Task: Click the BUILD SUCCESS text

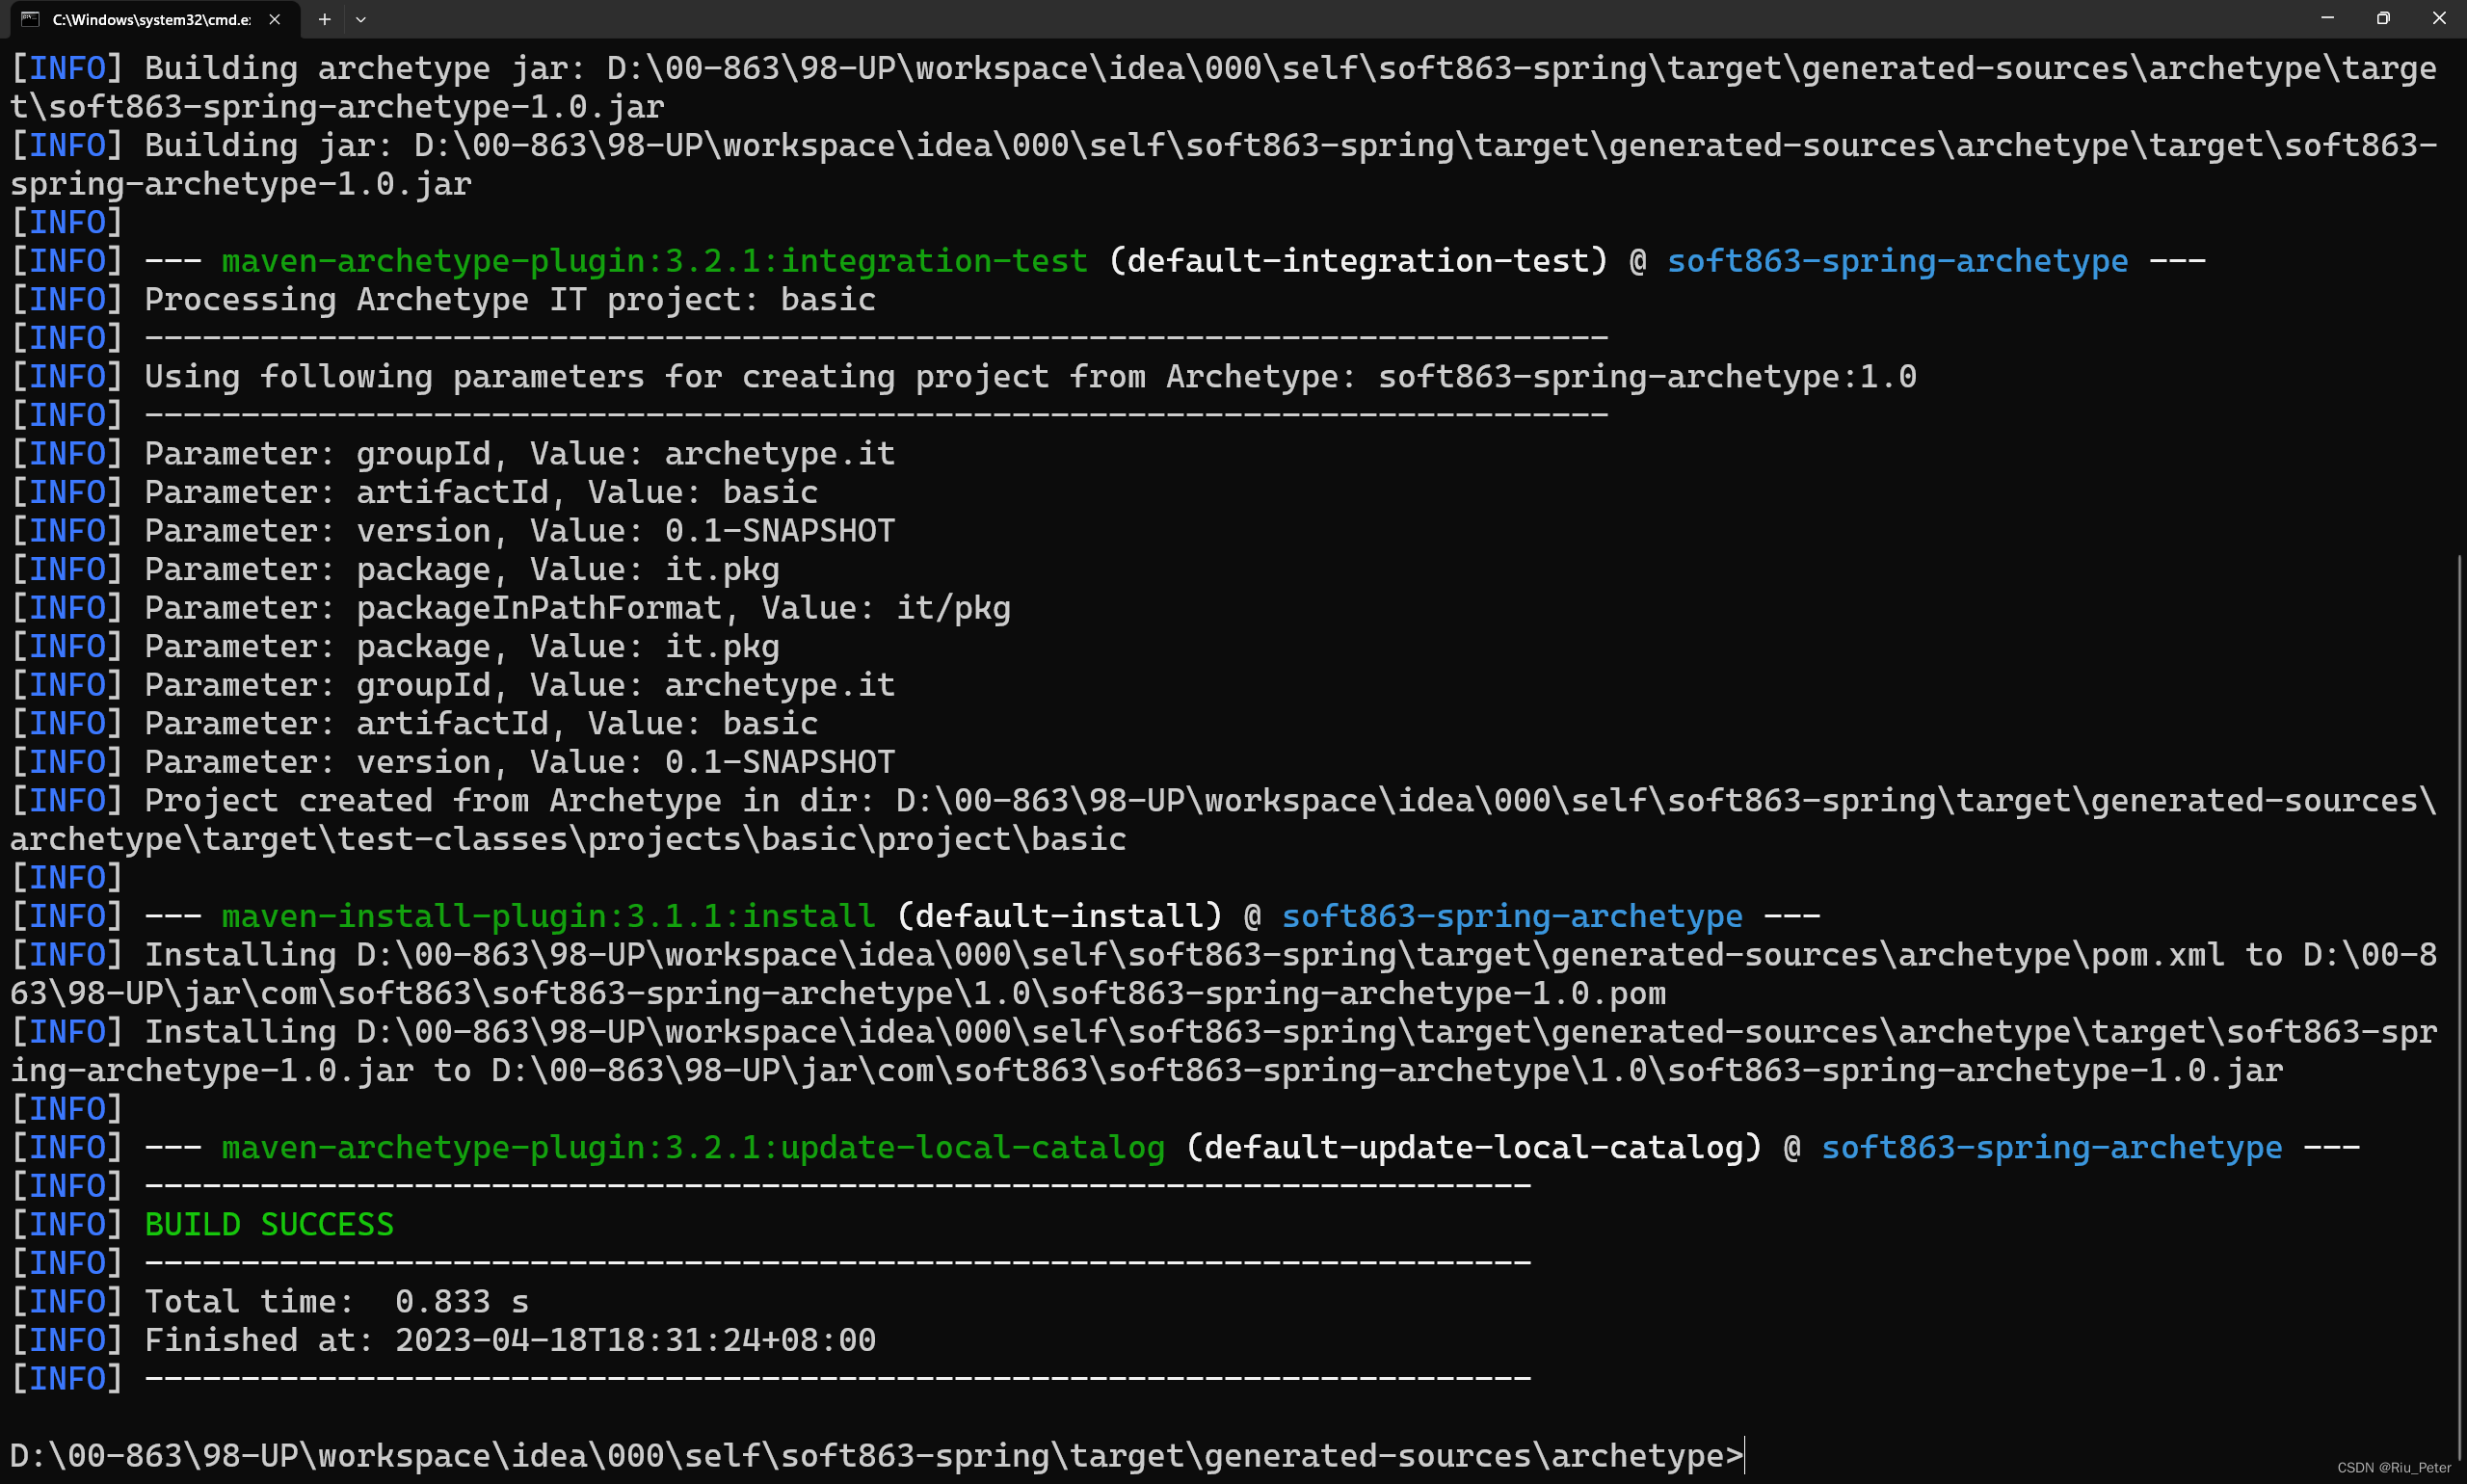Action: [x=269, y=1224]
